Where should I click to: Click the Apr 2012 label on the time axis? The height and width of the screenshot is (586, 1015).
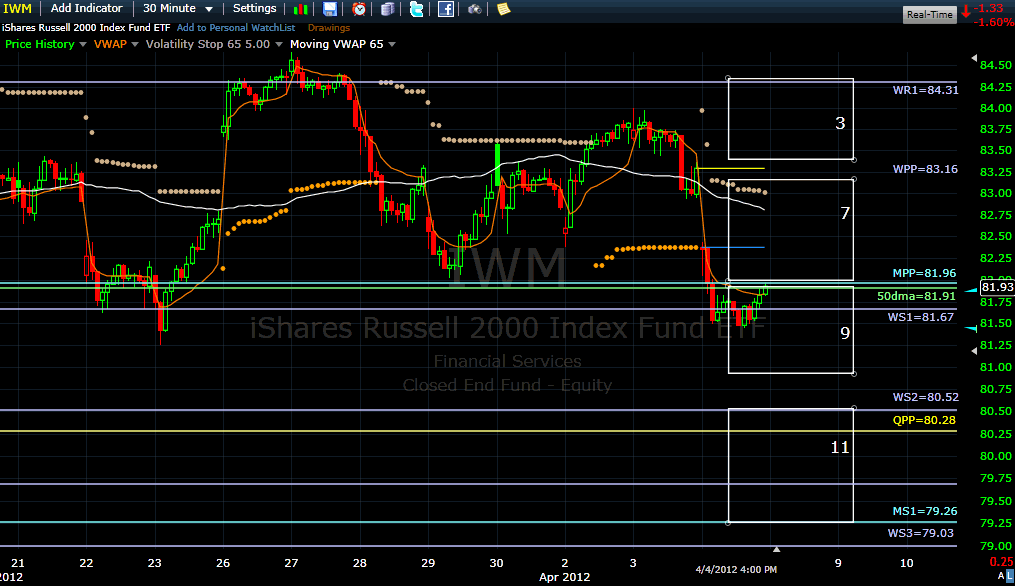(x=564, y=577)
